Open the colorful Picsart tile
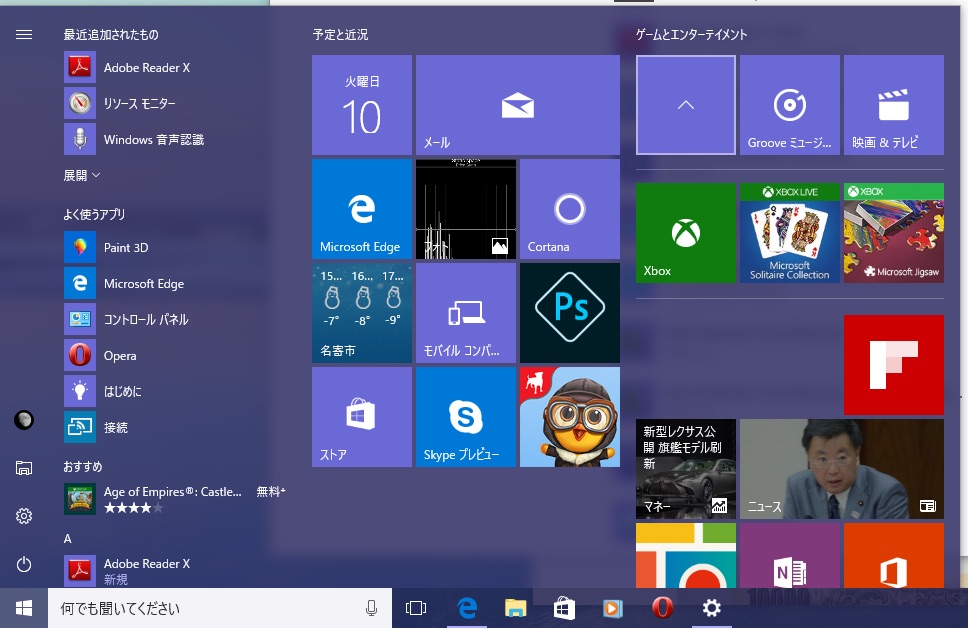The width and height of the screenshot is (968, 628). pyautogui.click(x=686, y=556)
